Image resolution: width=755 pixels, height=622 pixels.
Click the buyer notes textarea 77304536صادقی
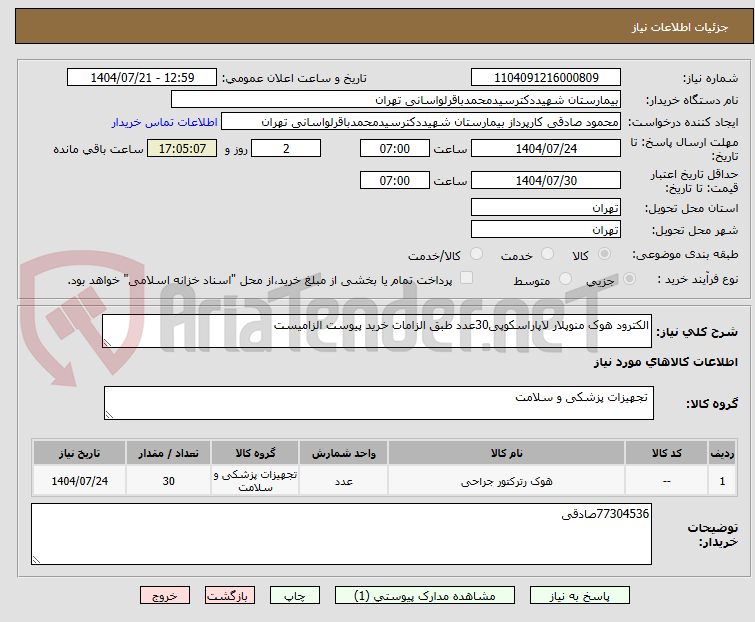click(x=341, y=534)
